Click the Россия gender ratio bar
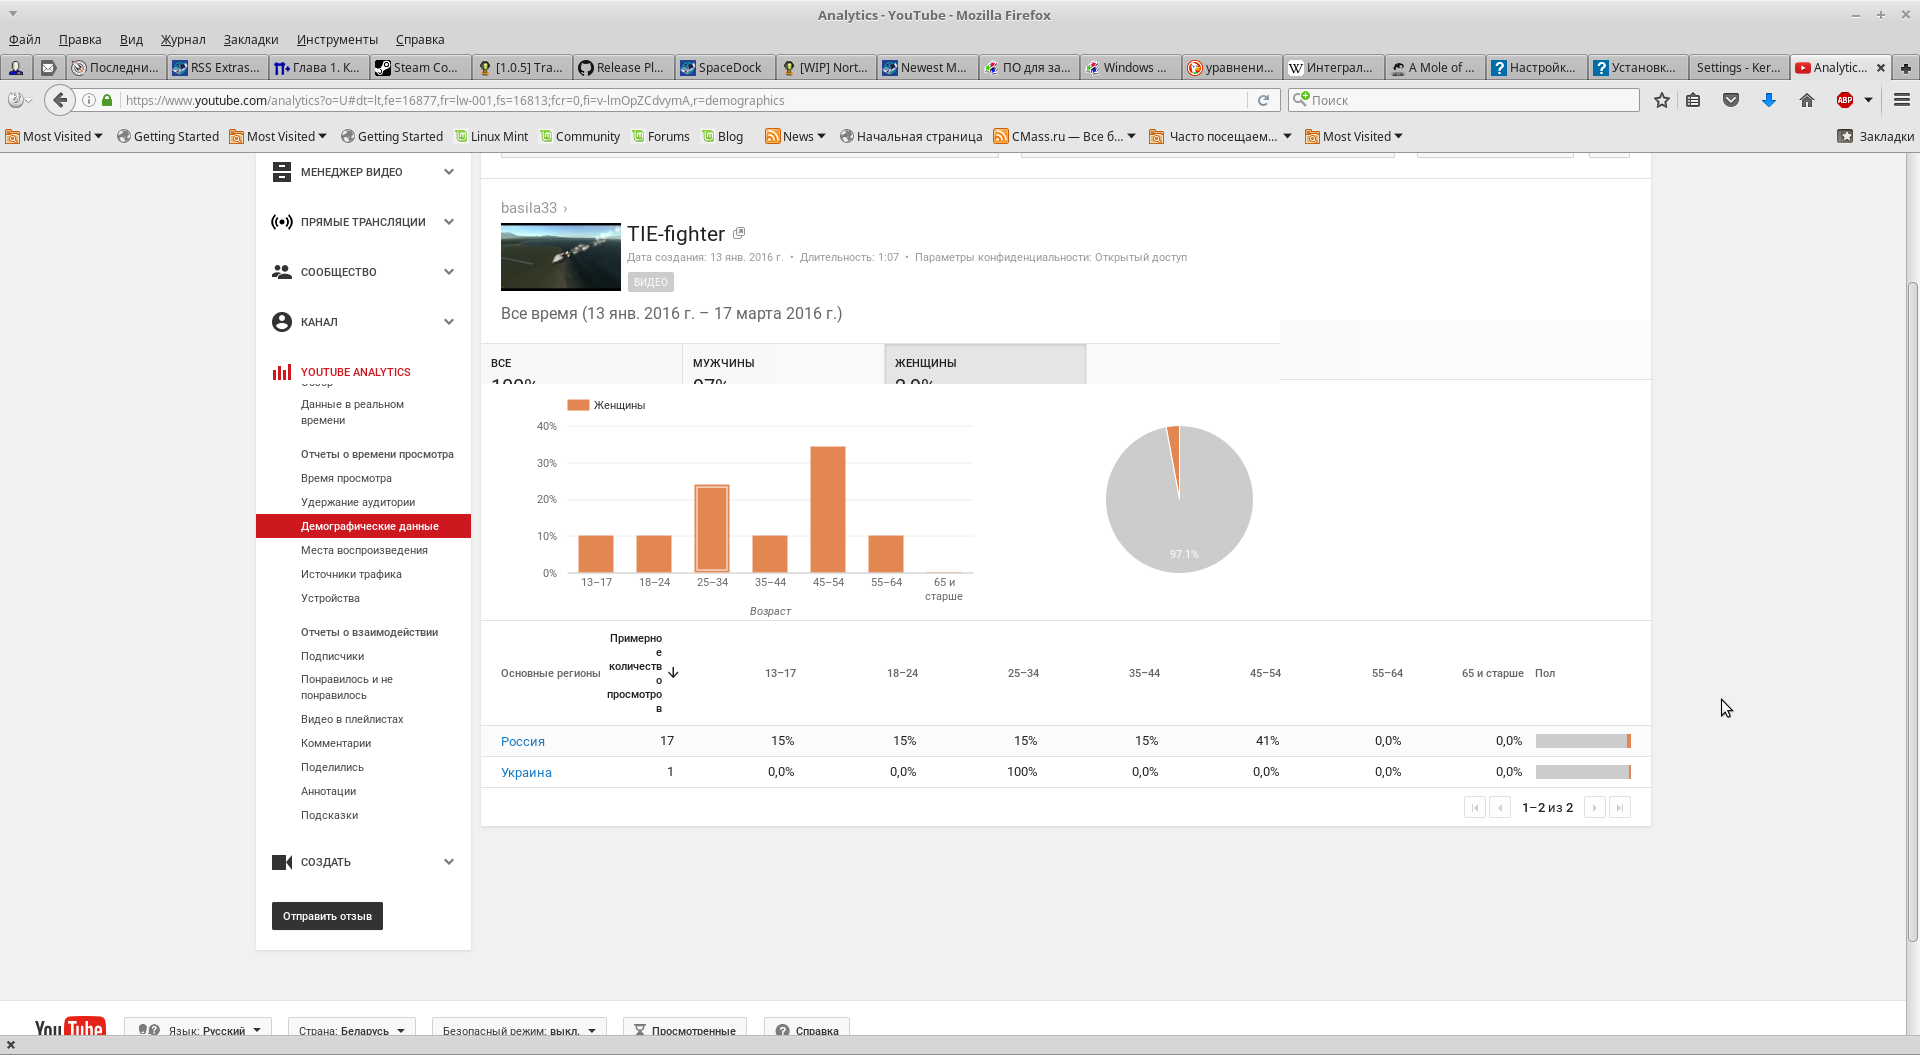Screen dimensions: 1920x1055 (1583, 741)
